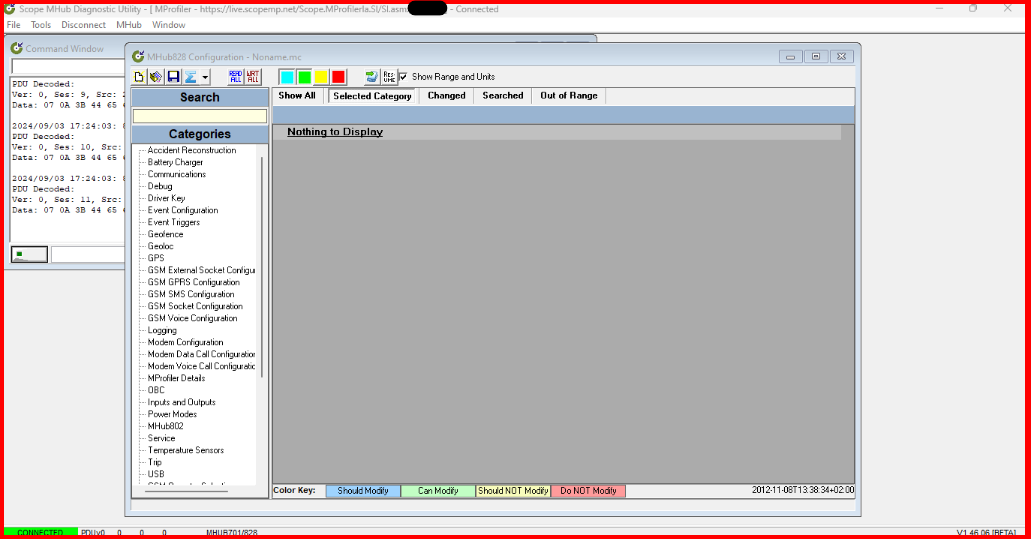Open the Disconnect menu
The height and width of the screenshot is (539, 1031).
(84, 25)
